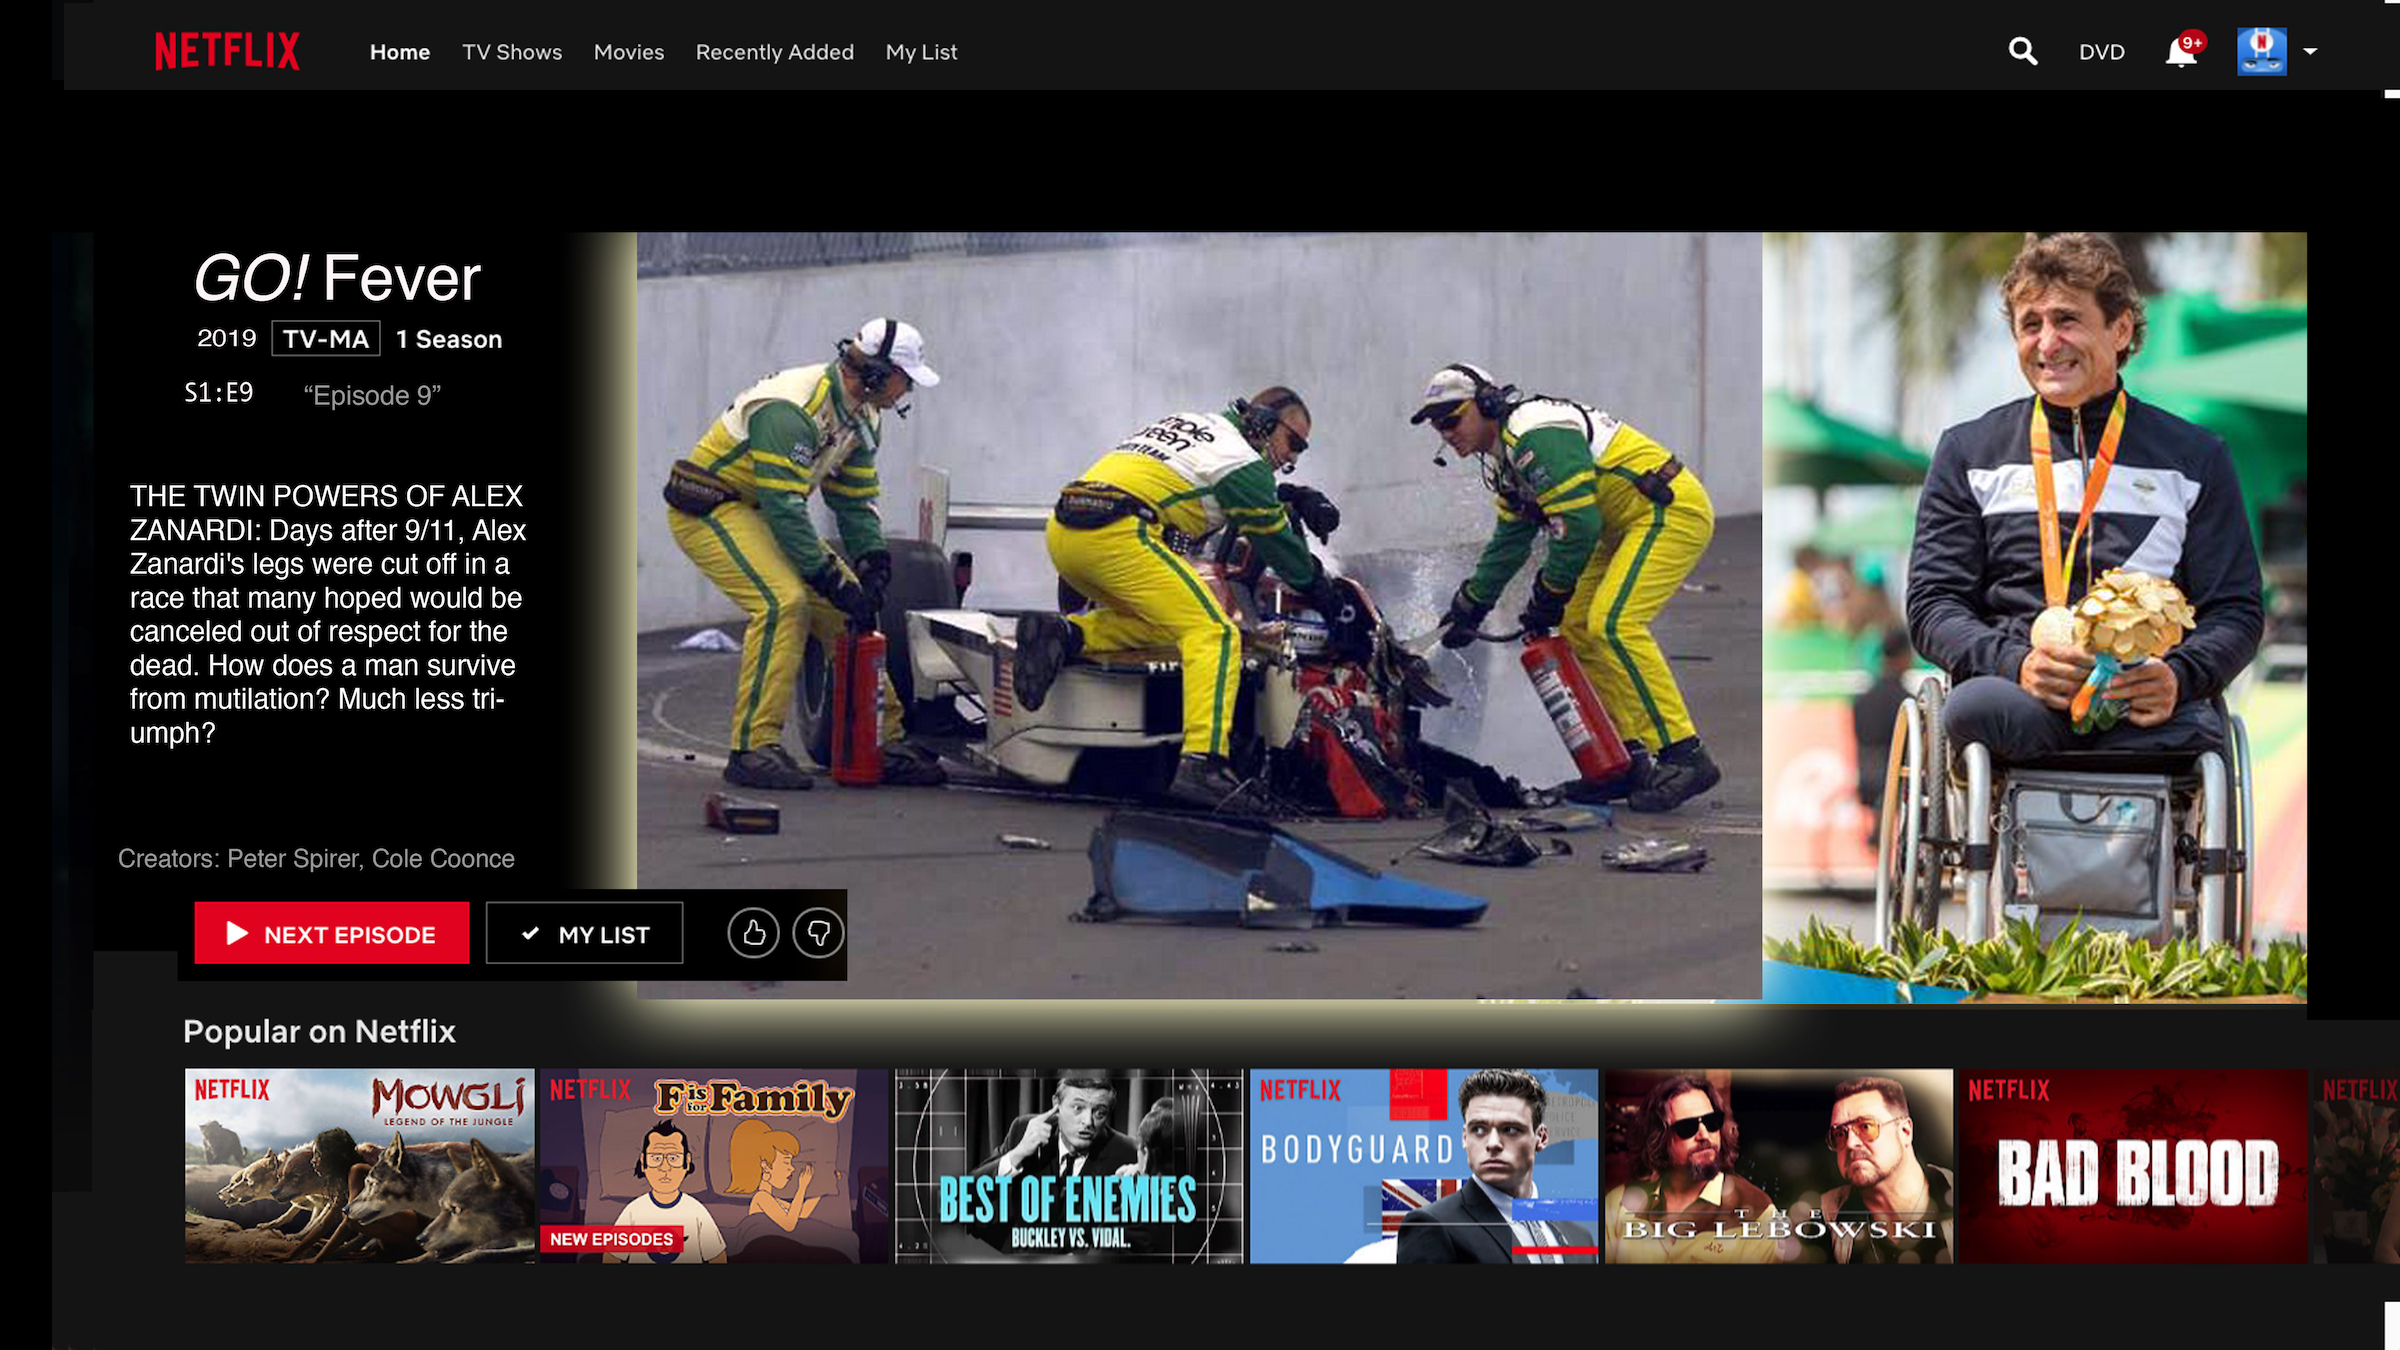Image resolution: width=2400 pixels, height=1350 pixels.
Task: Expand the profile dropdown arrow
Action: click(x=2310, y=51)
